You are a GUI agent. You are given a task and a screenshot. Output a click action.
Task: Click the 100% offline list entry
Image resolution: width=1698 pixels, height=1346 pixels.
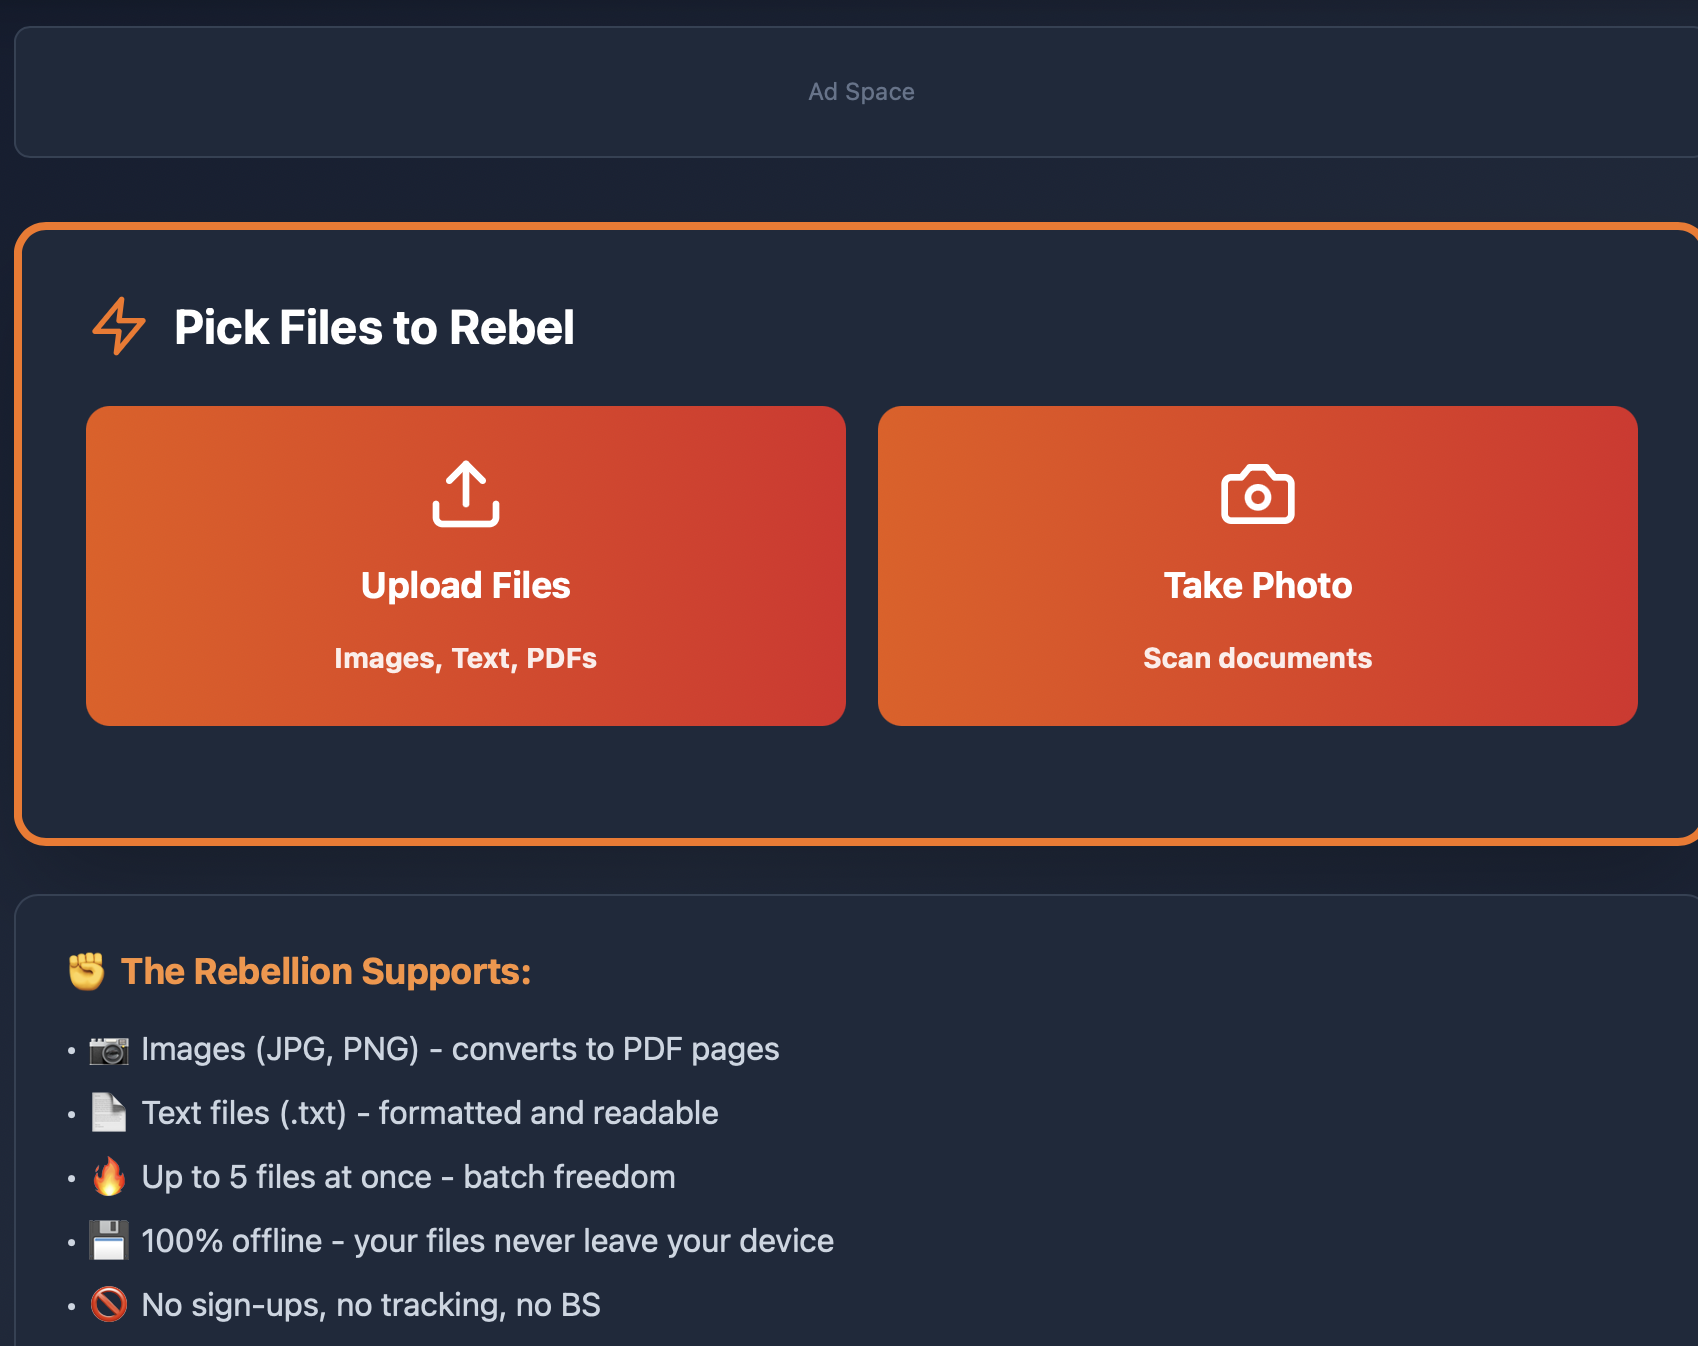tap(487, 1240)
